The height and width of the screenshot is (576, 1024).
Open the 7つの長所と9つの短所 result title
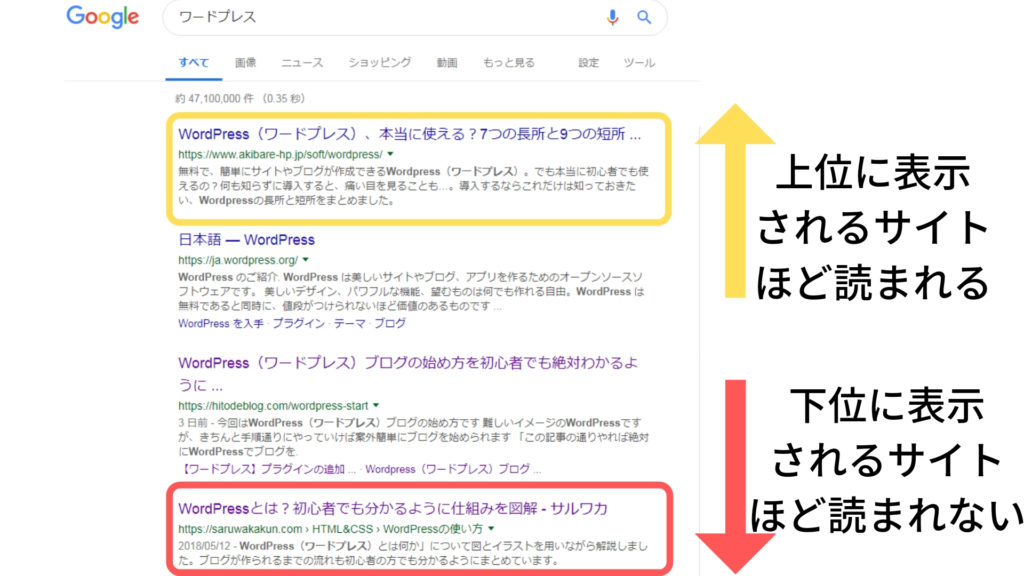[x=409, y=134]
